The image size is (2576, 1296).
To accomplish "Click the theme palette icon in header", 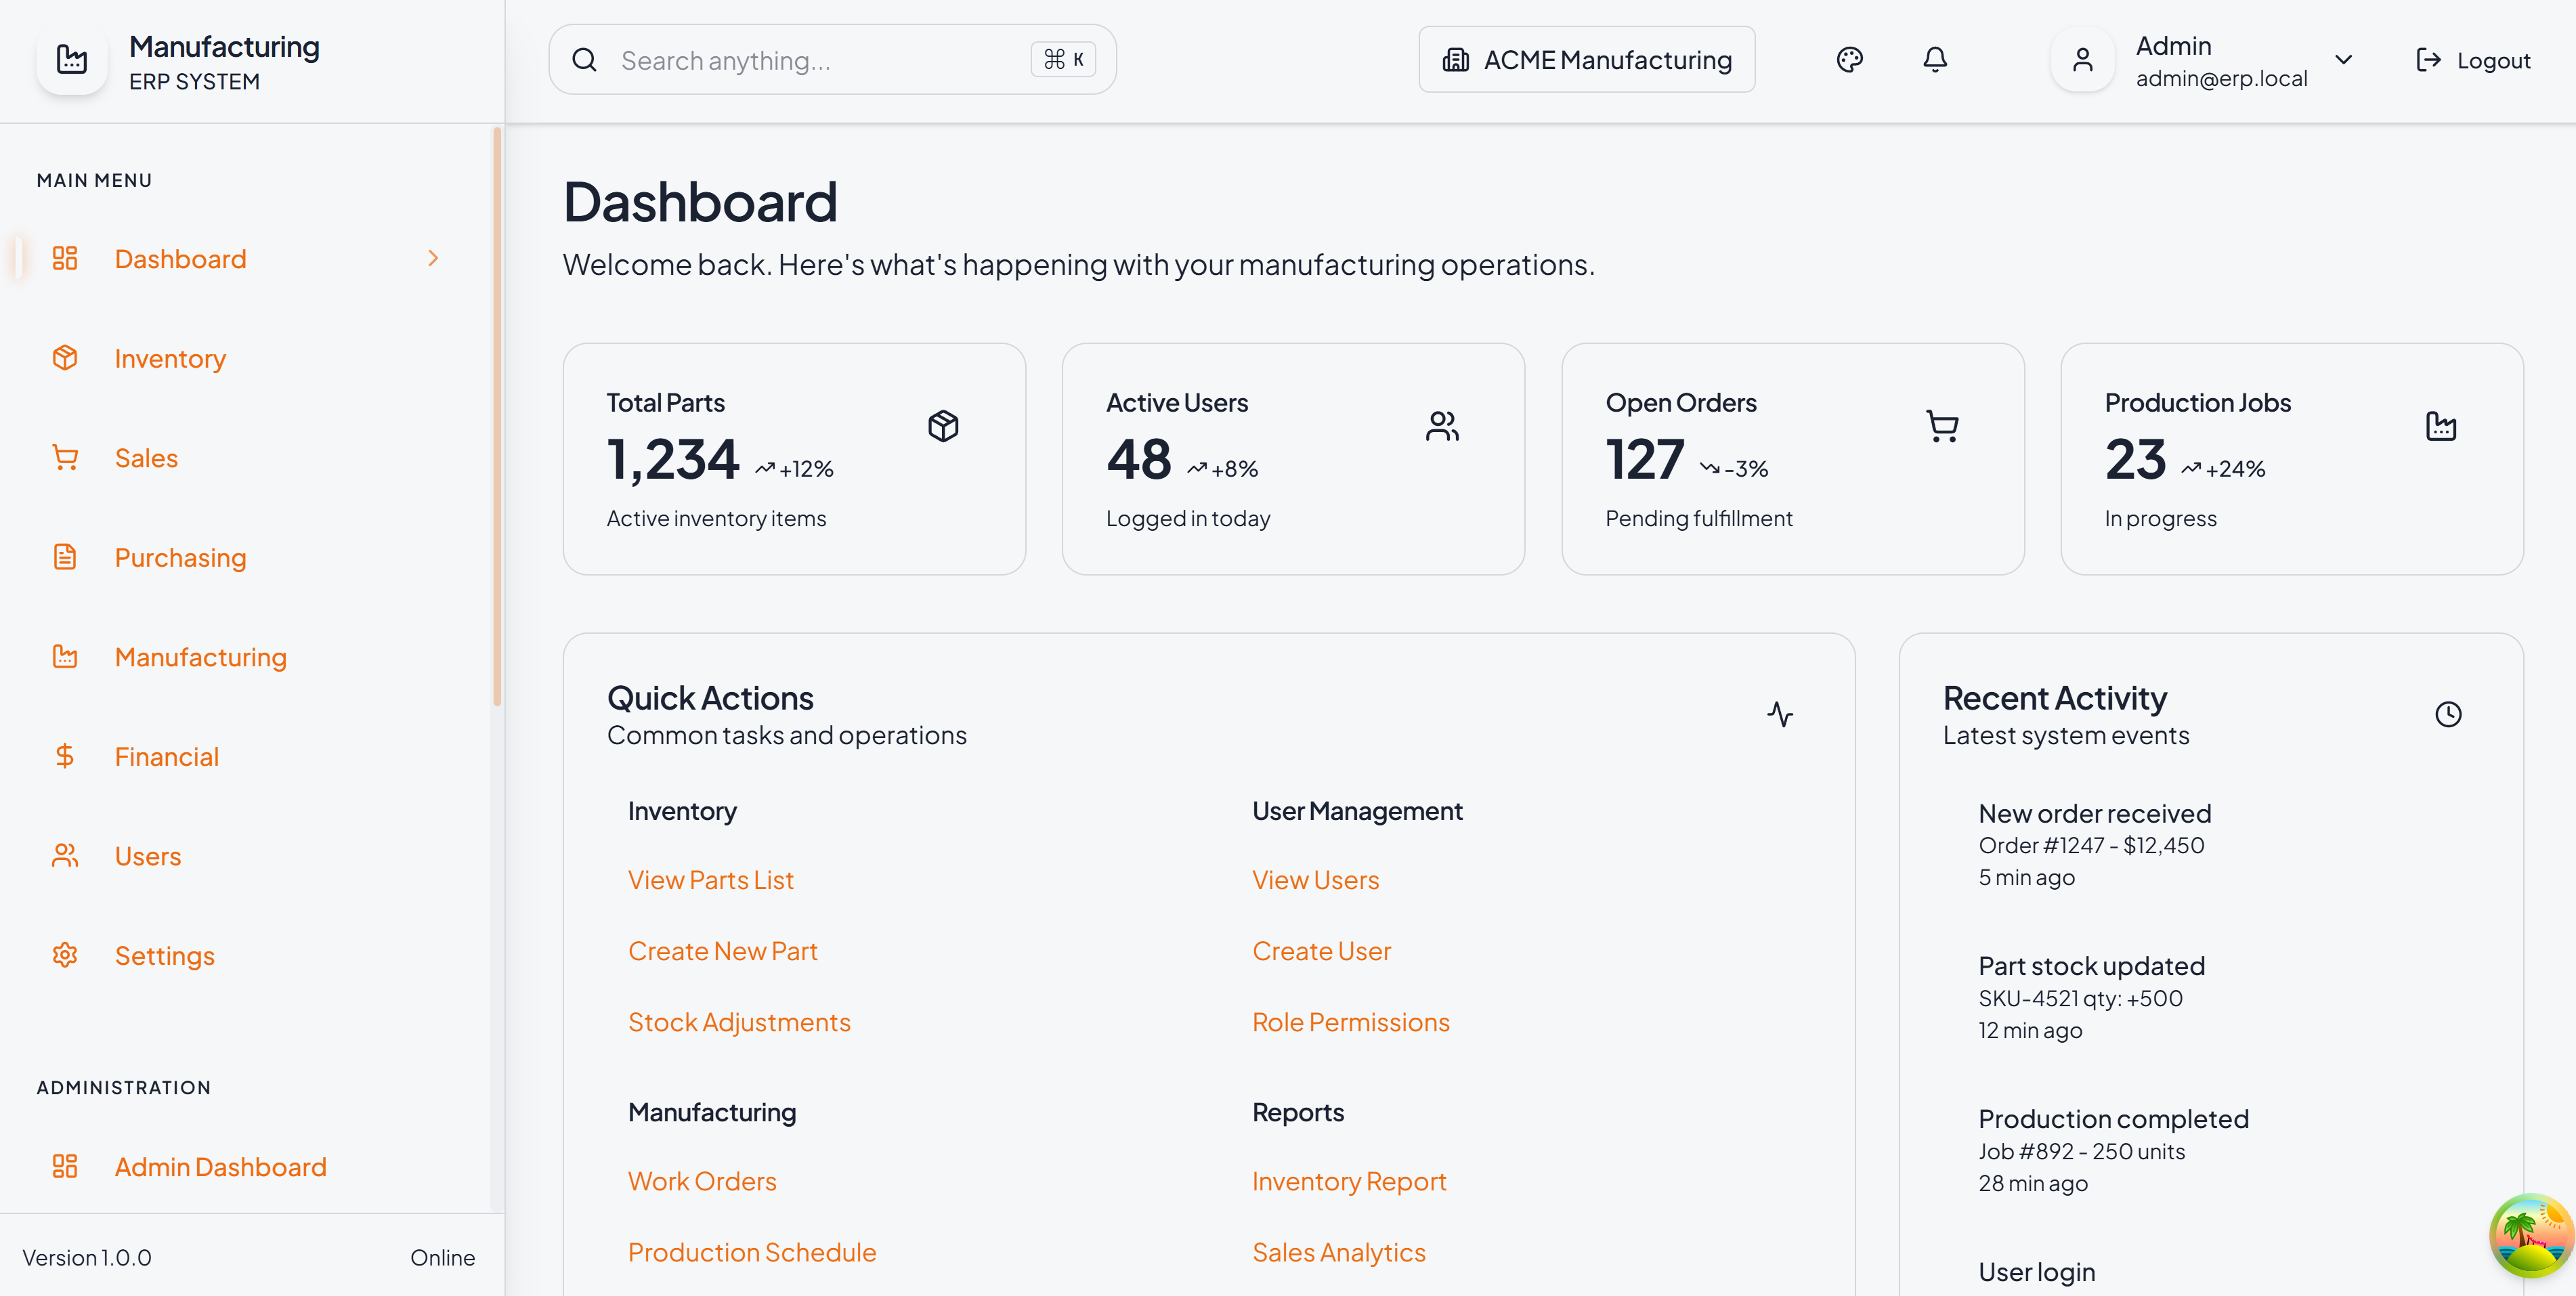I will (1849, 60).
